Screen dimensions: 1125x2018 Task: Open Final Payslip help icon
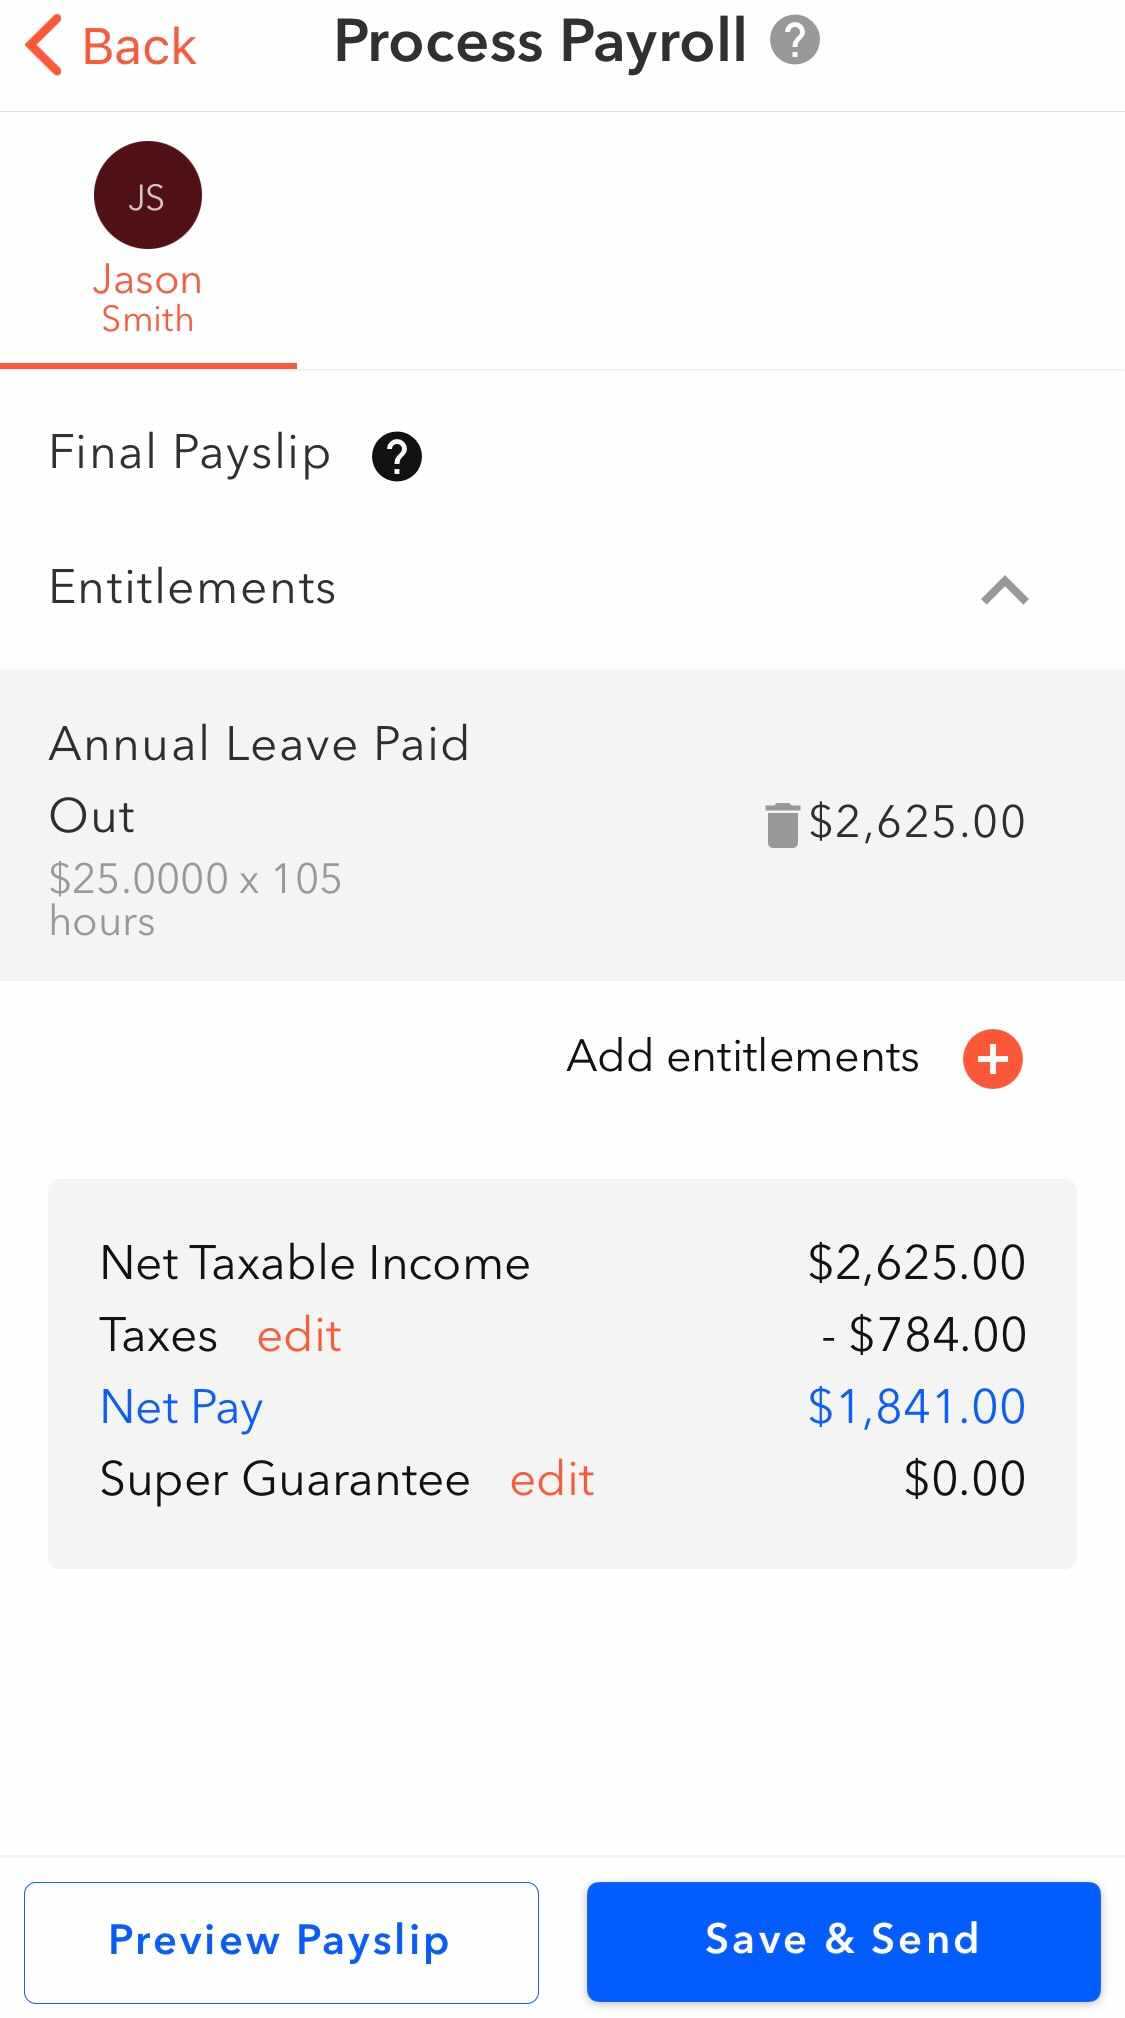click(x=397, y=457)
